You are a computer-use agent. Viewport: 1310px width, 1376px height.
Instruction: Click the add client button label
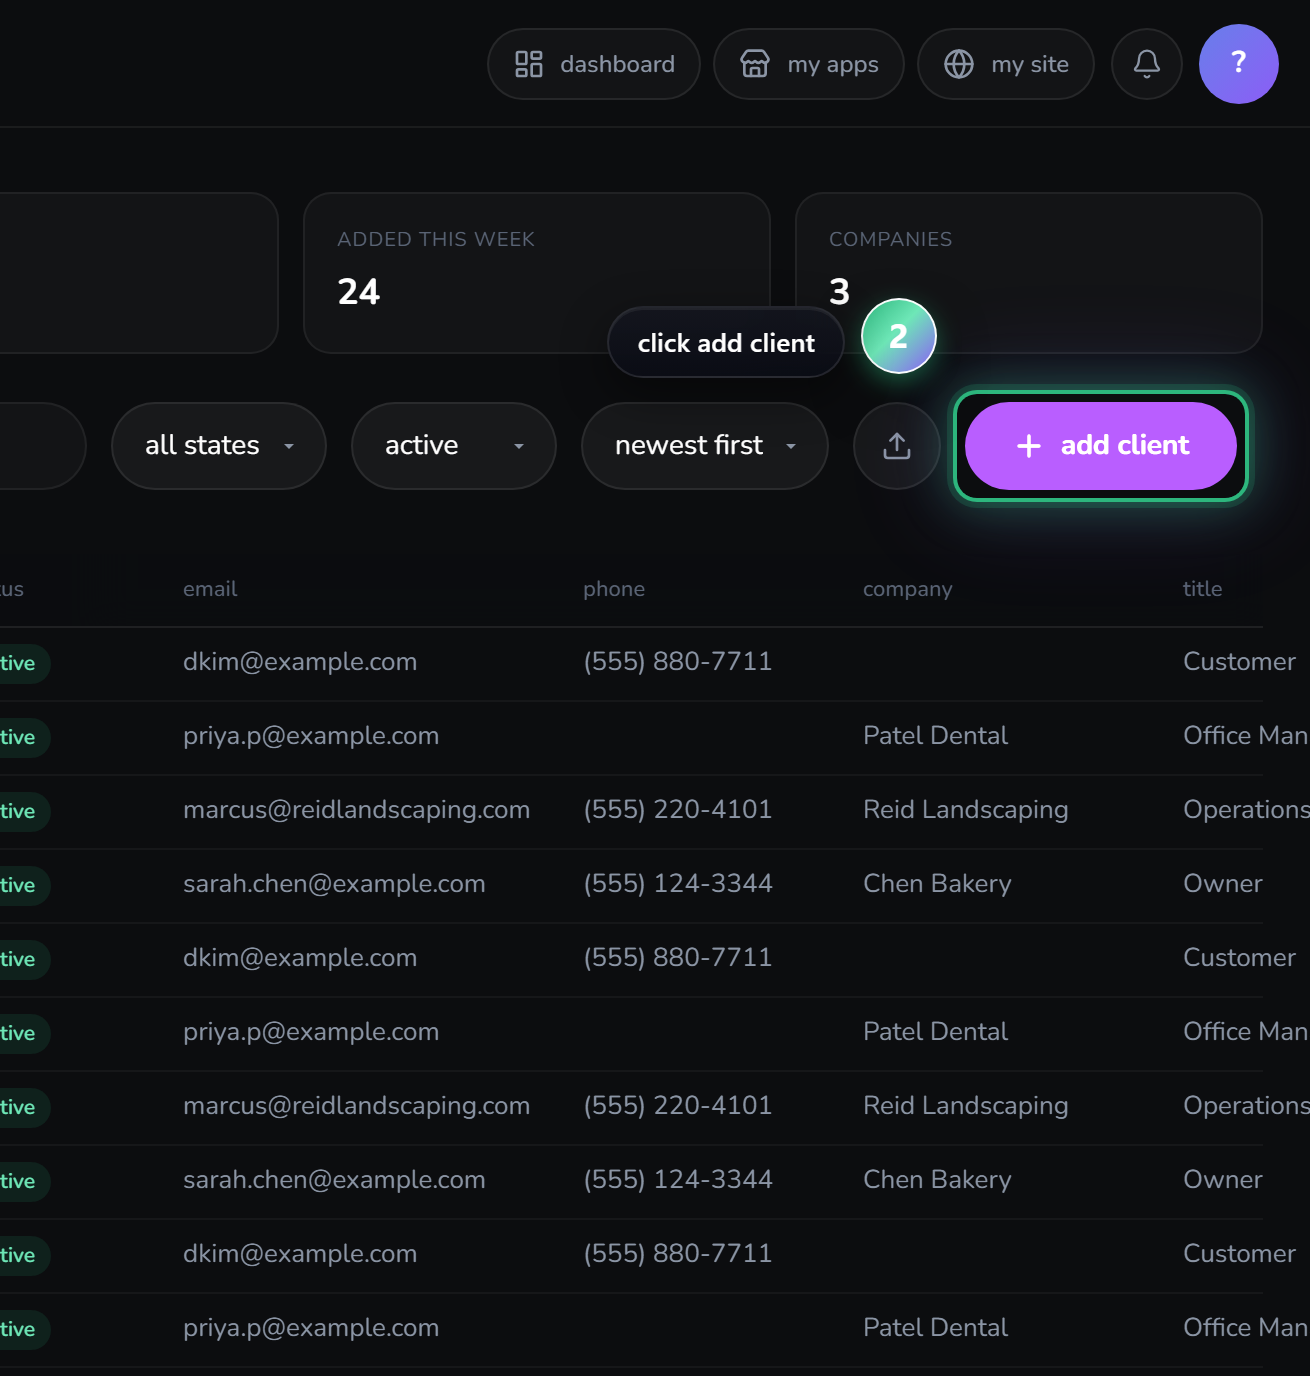(x=1125, y=445)
